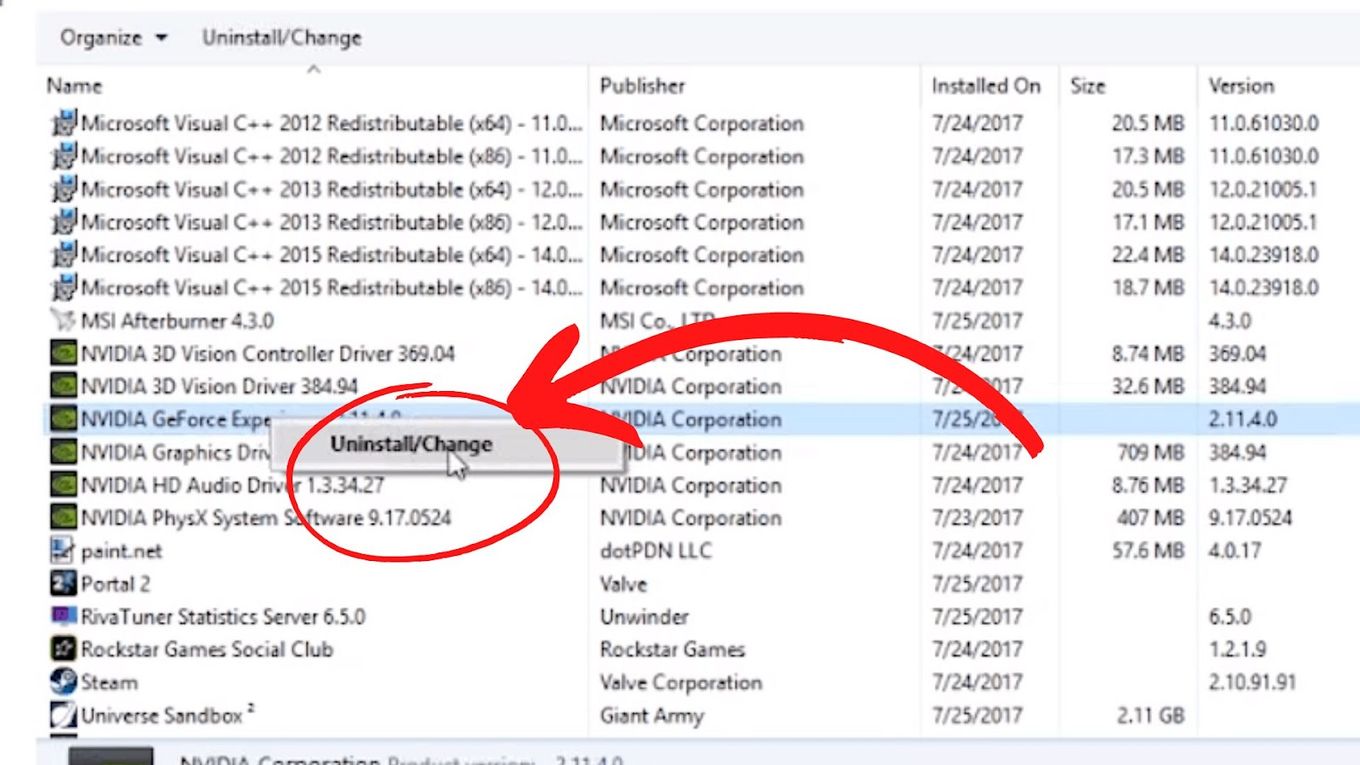Click version 1.2.1.9 for Social Club
The height and width of the screenshot is (765, 1360).
coord(1237,649)
